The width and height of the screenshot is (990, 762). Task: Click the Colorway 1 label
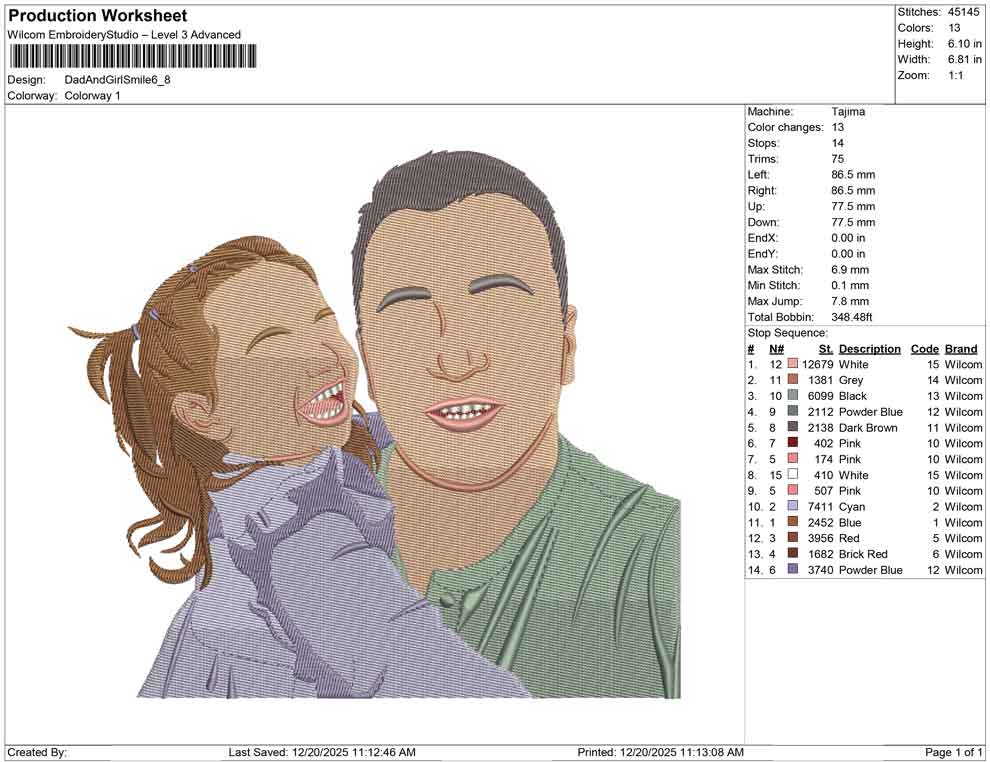(x=92, y=96)
